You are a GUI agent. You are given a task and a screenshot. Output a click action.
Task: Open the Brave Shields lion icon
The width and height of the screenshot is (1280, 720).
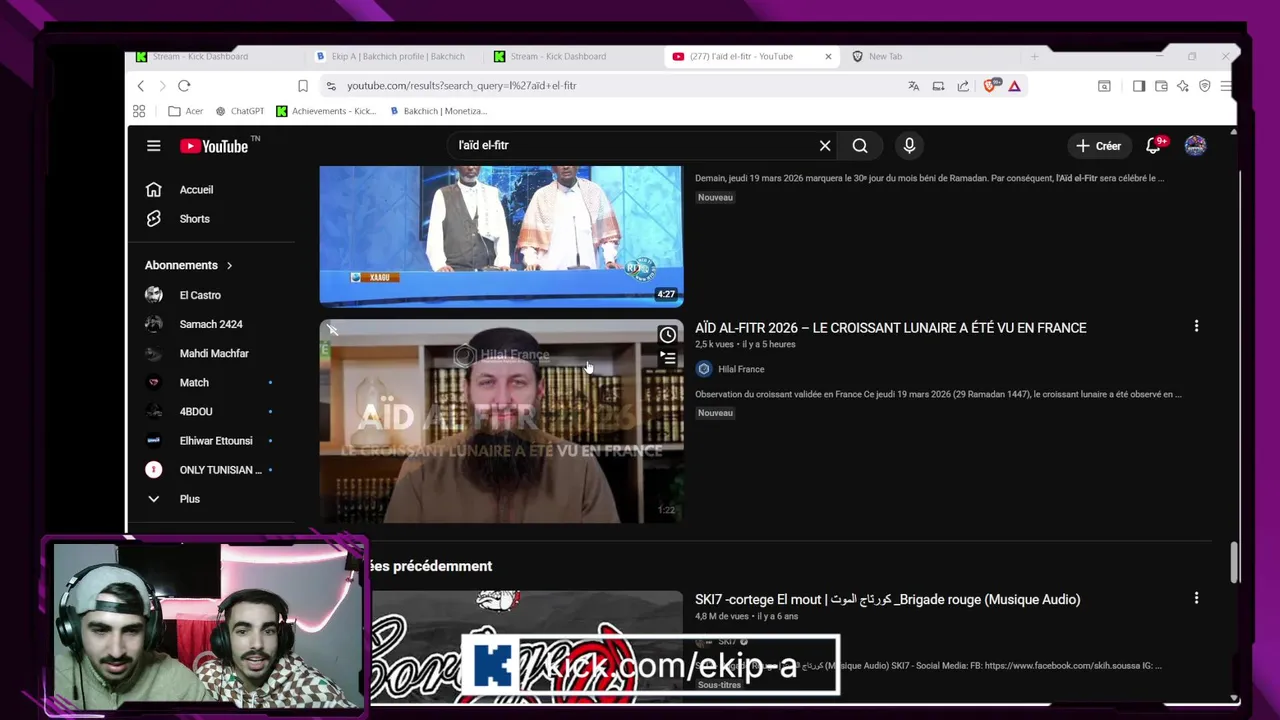(x=990, y=86)
